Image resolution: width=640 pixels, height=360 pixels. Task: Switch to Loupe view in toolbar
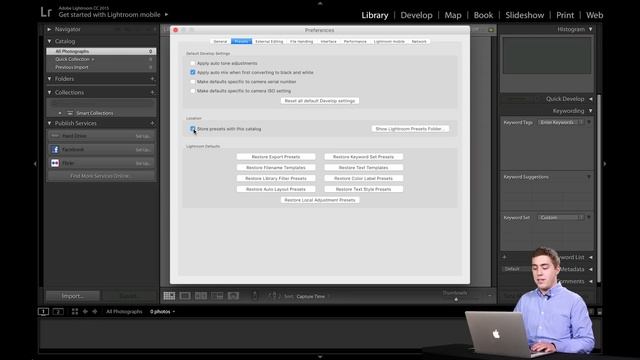(x=185, y=296)
